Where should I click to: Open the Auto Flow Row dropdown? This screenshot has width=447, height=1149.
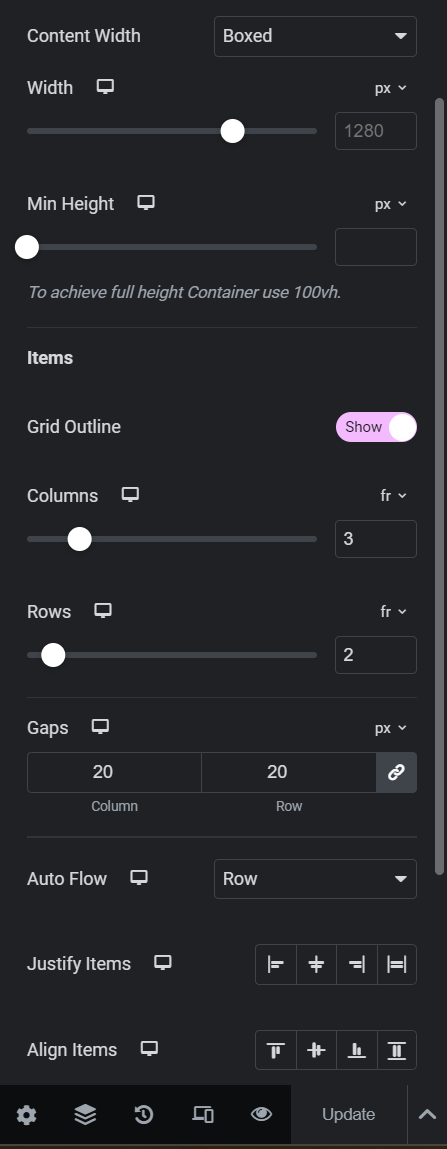315,879
